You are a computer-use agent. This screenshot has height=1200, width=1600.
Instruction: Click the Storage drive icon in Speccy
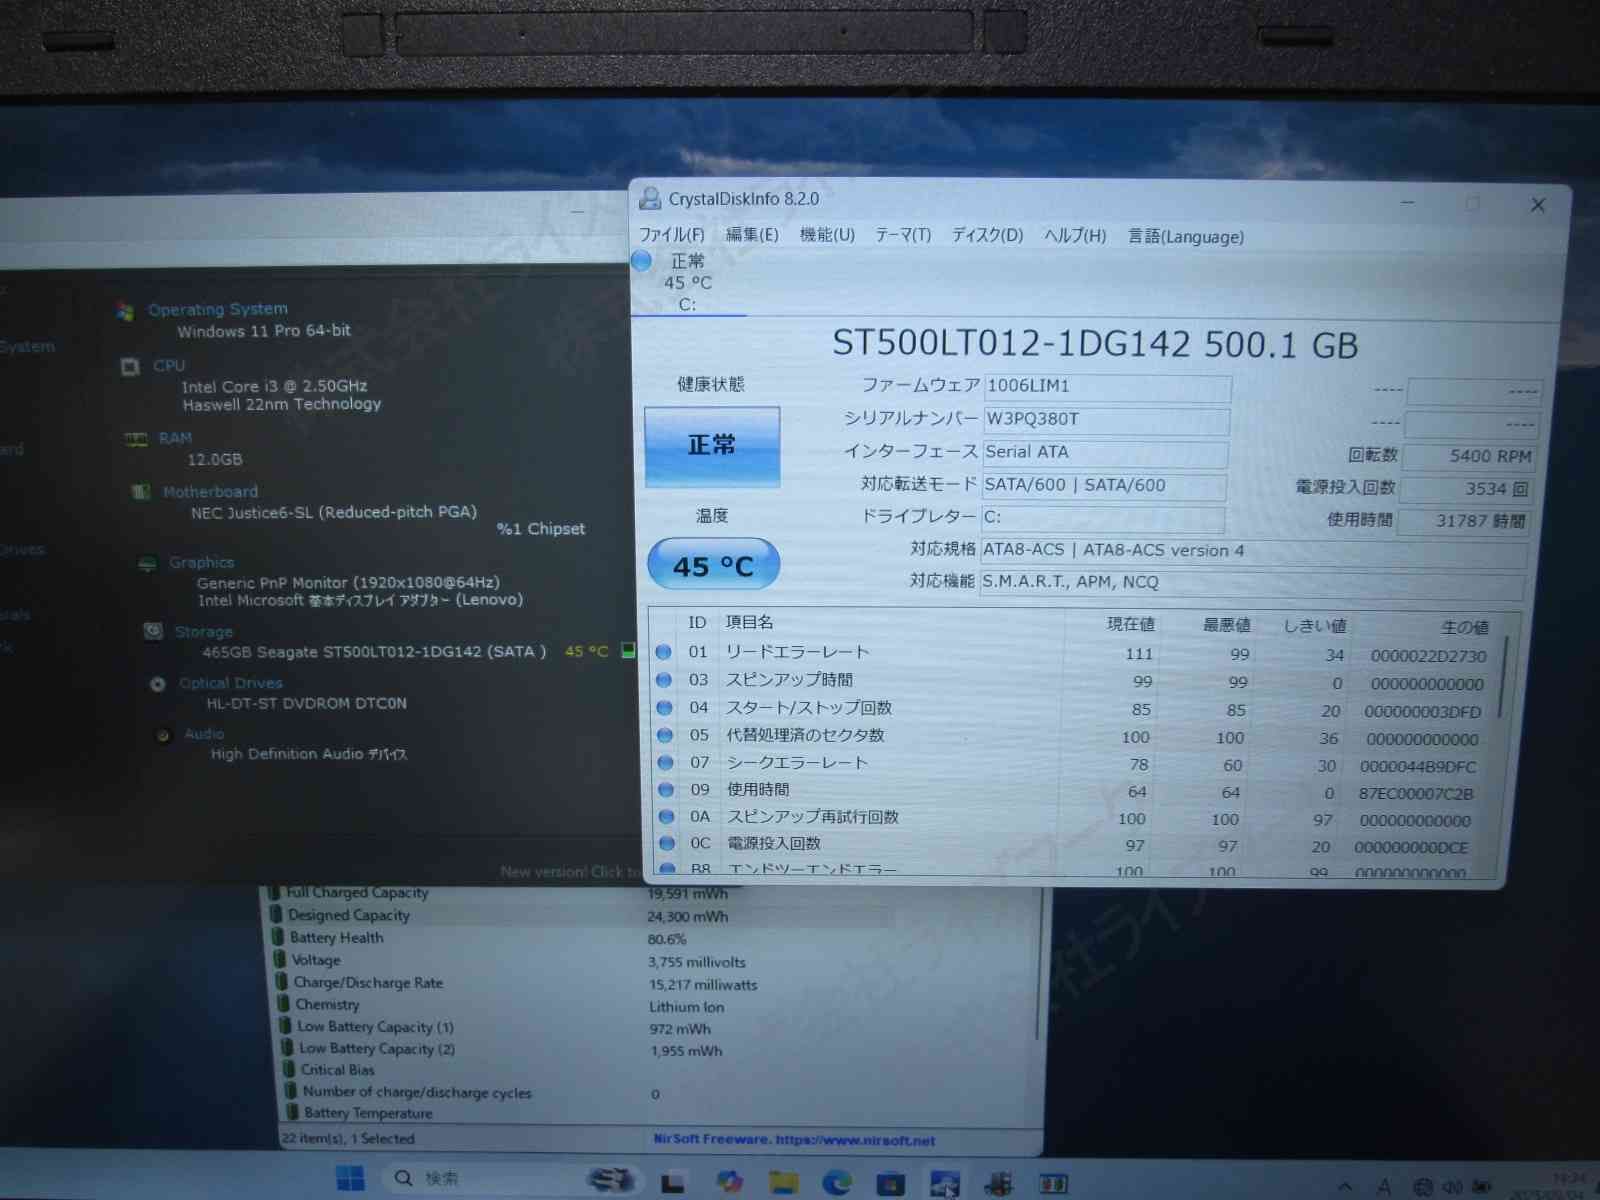(x=153, y=631)
